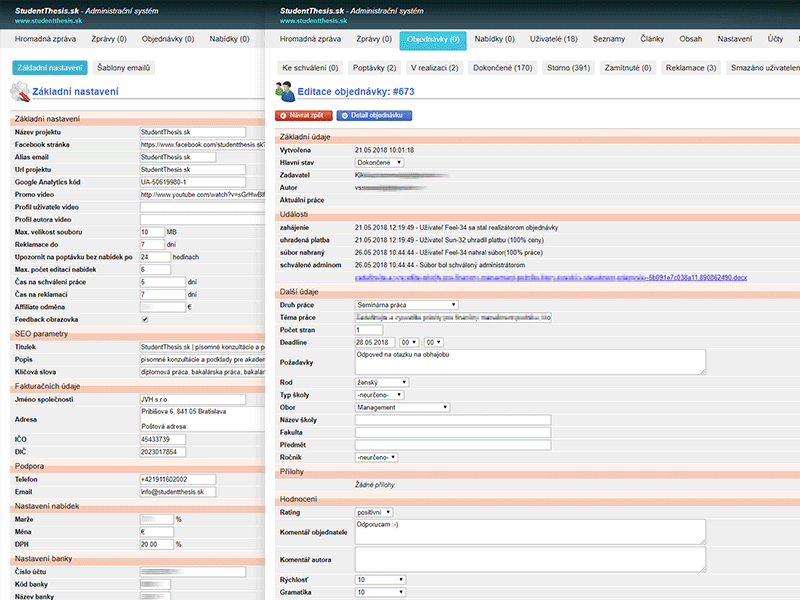Open the Účty tab
Viewport: 800px width, 600px height.
point(775,39)
